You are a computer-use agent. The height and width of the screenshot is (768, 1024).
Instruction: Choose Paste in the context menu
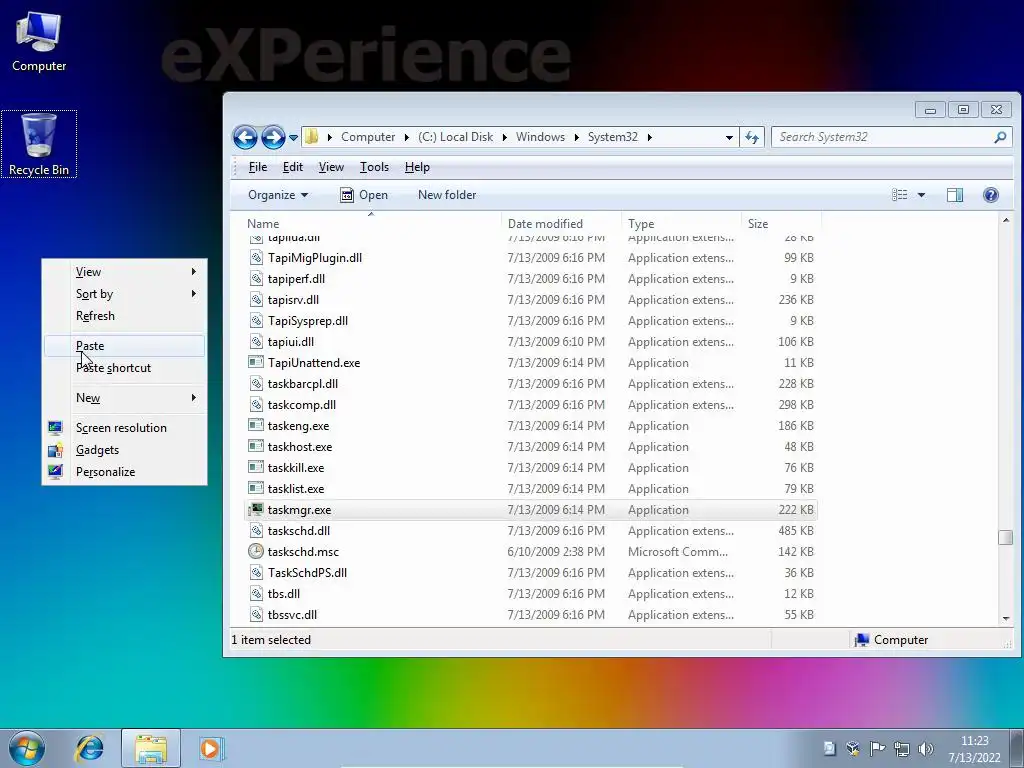coord(124,345)
